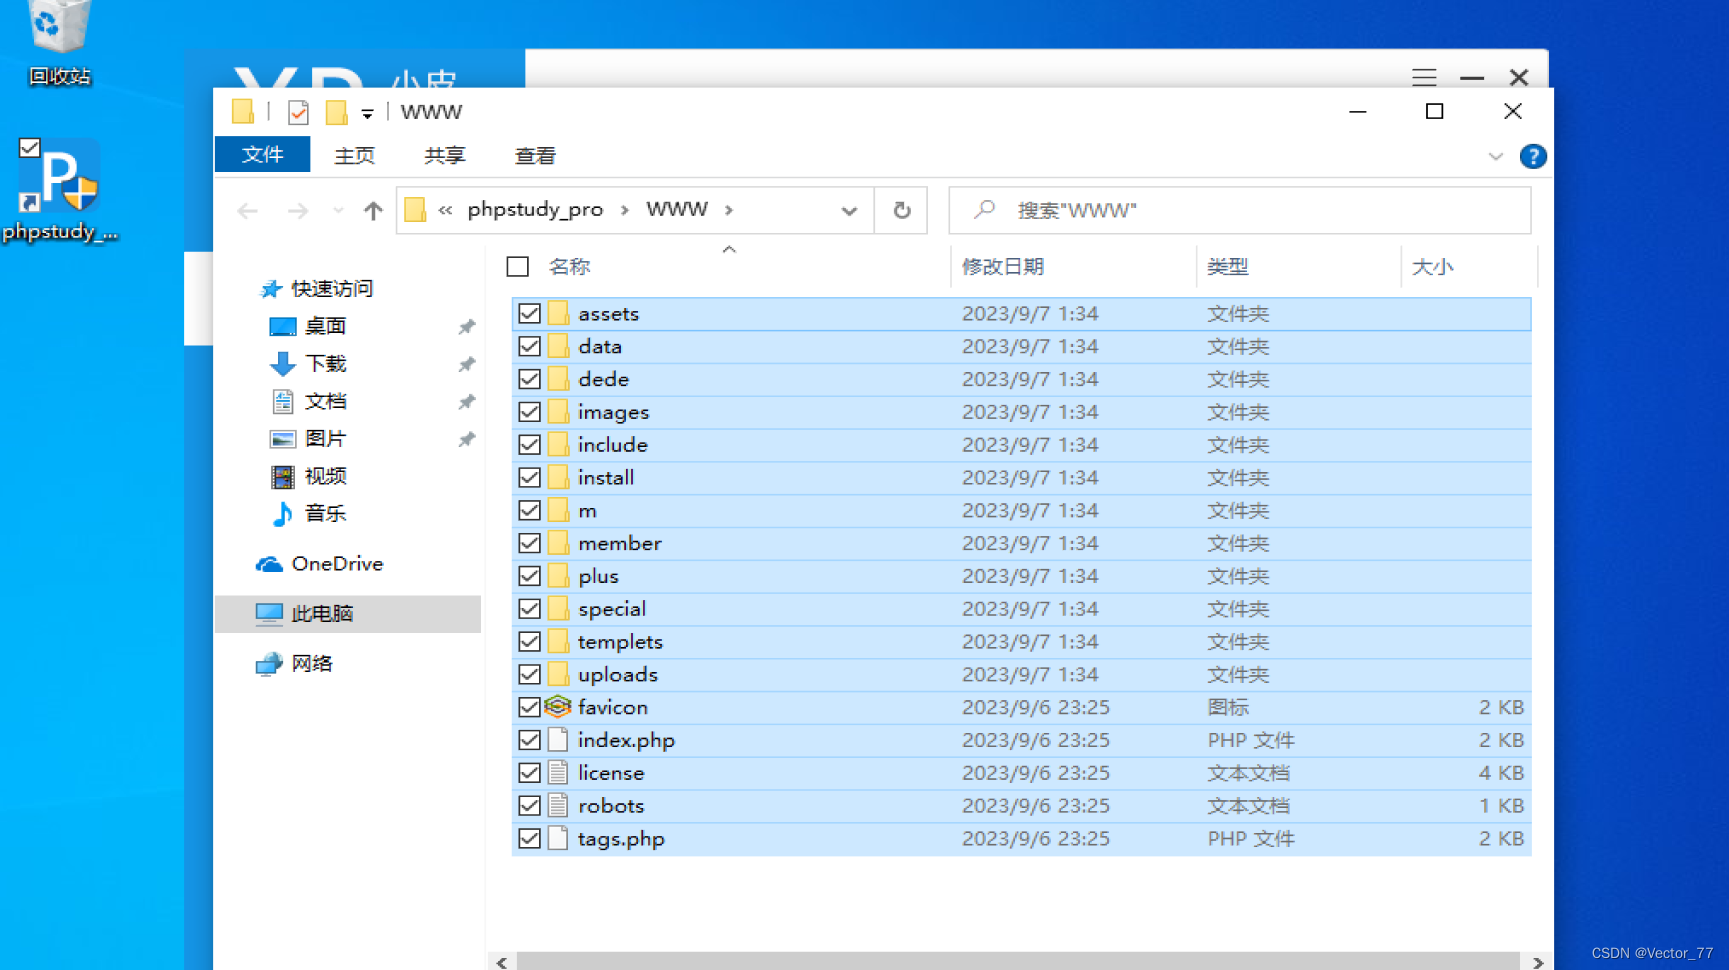The width and height of the screenshot is (1729, 970).
Task: Click the horizontal scrollbar track
Action: click(x=1018, y=961)
